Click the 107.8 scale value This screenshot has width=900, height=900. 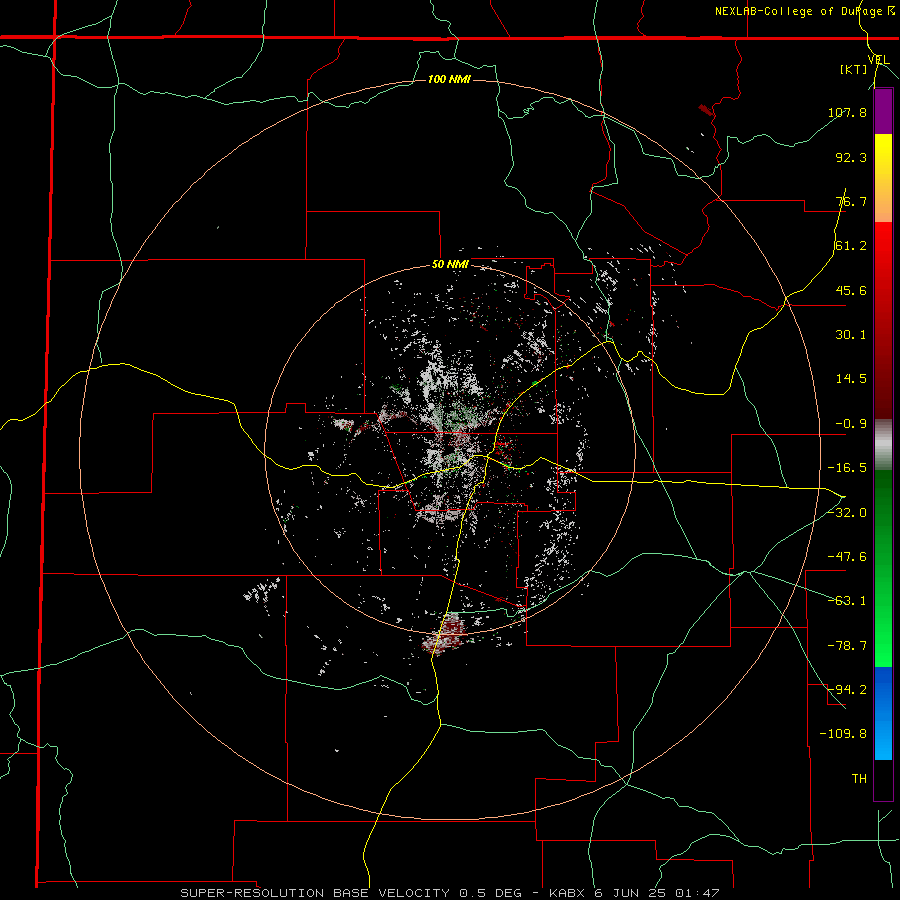[847, 112]
